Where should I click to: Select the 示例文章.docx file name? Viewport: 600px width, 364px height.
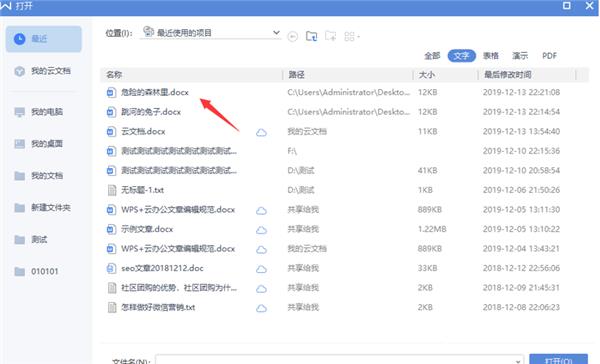pos(147,229)
